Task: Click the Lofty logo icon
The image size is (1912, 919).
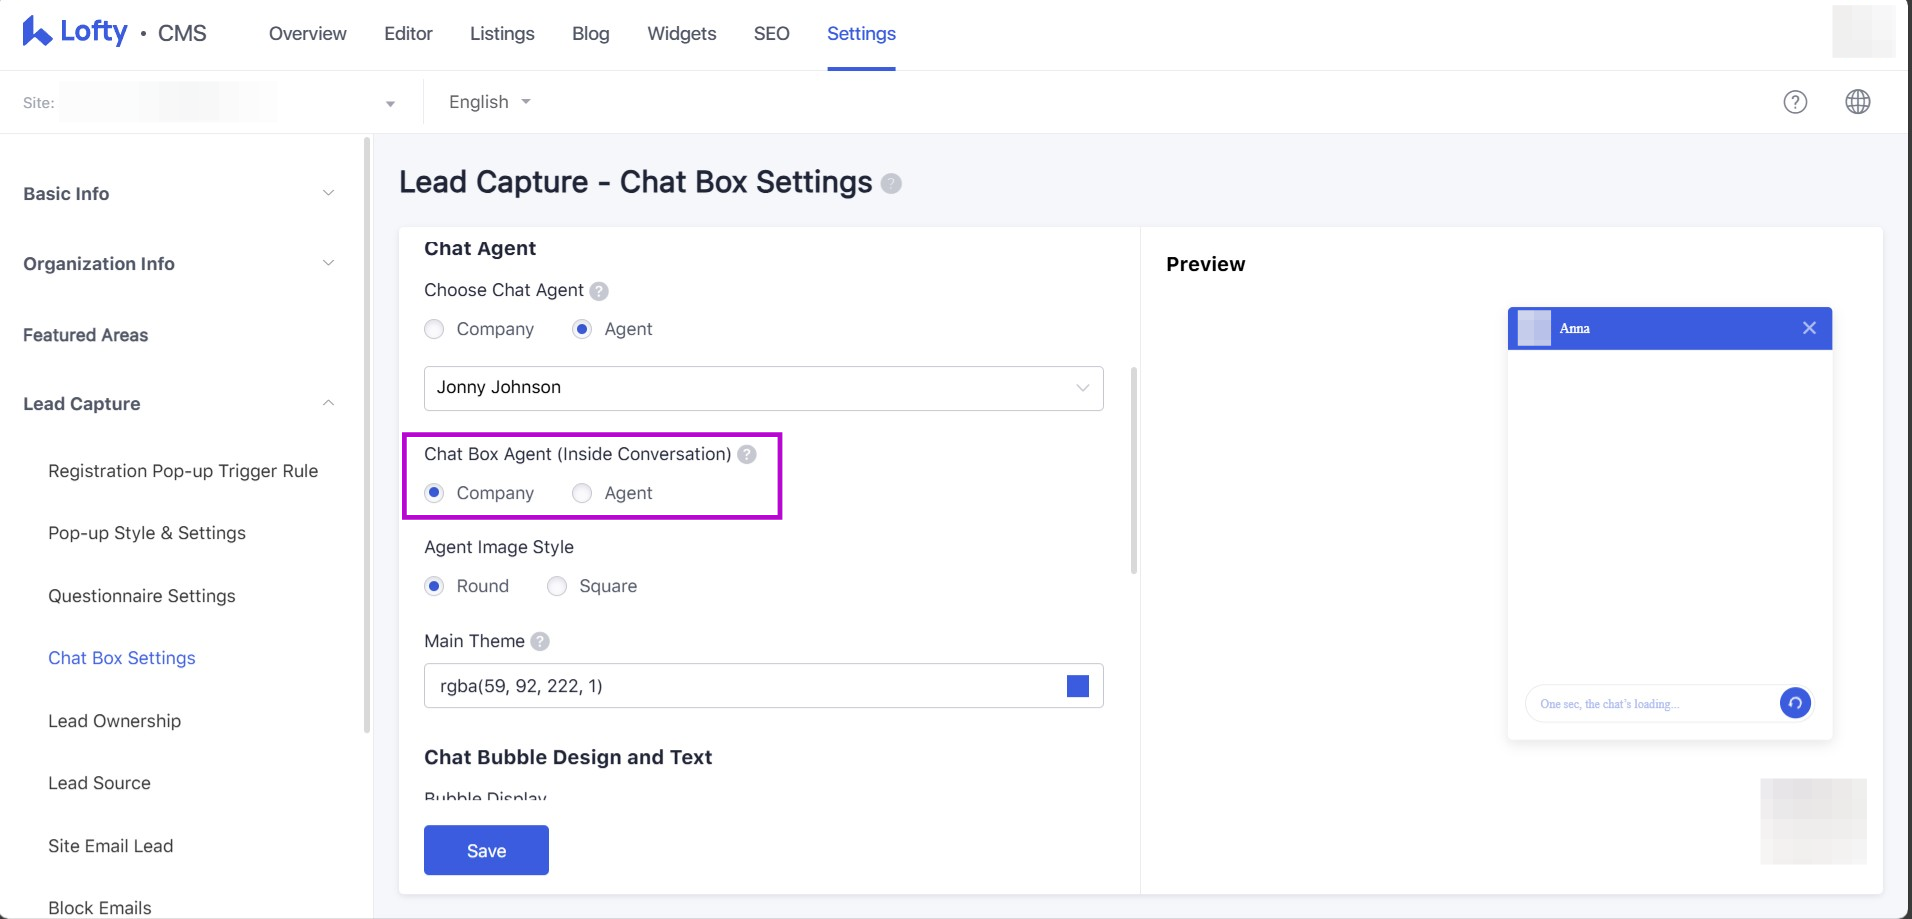Action: coord(37,32)
